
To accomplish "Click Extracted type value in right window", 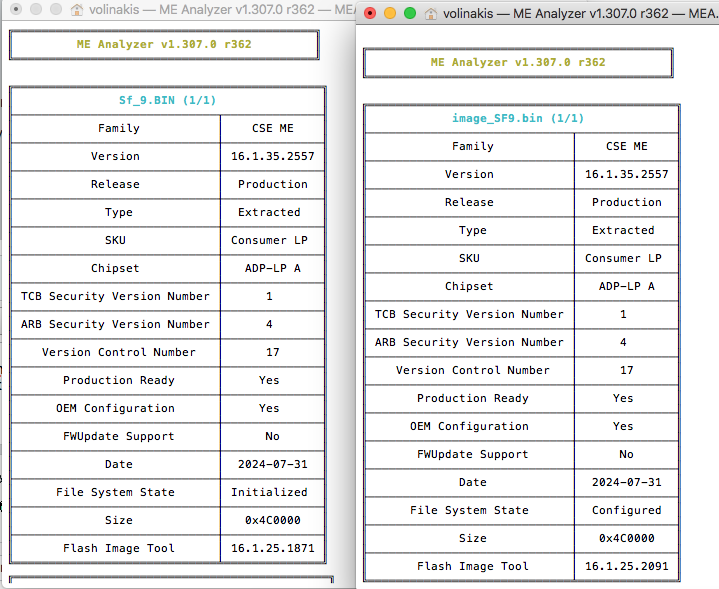I will (x=623, y=230).
